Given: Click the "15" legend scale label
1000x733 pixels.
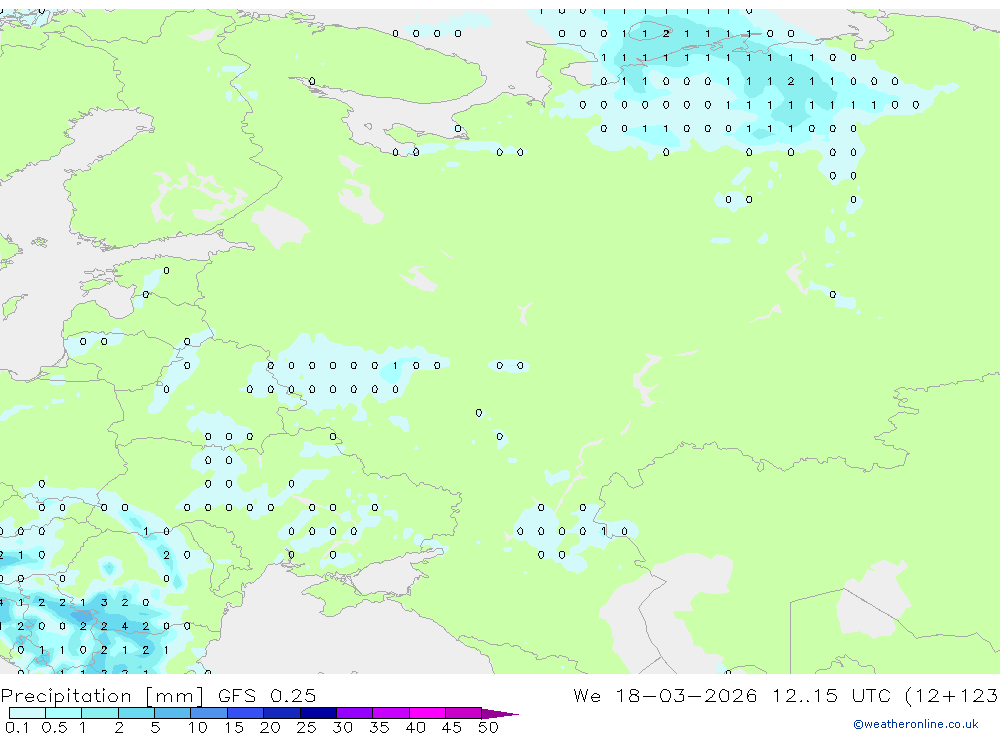Looking at the screenshot, I should coord(234,727).
